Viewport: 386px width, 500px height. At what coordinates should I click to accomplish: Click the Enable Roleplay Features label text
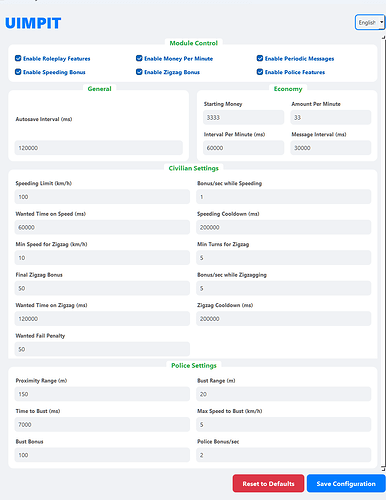(x=57, y=59)
